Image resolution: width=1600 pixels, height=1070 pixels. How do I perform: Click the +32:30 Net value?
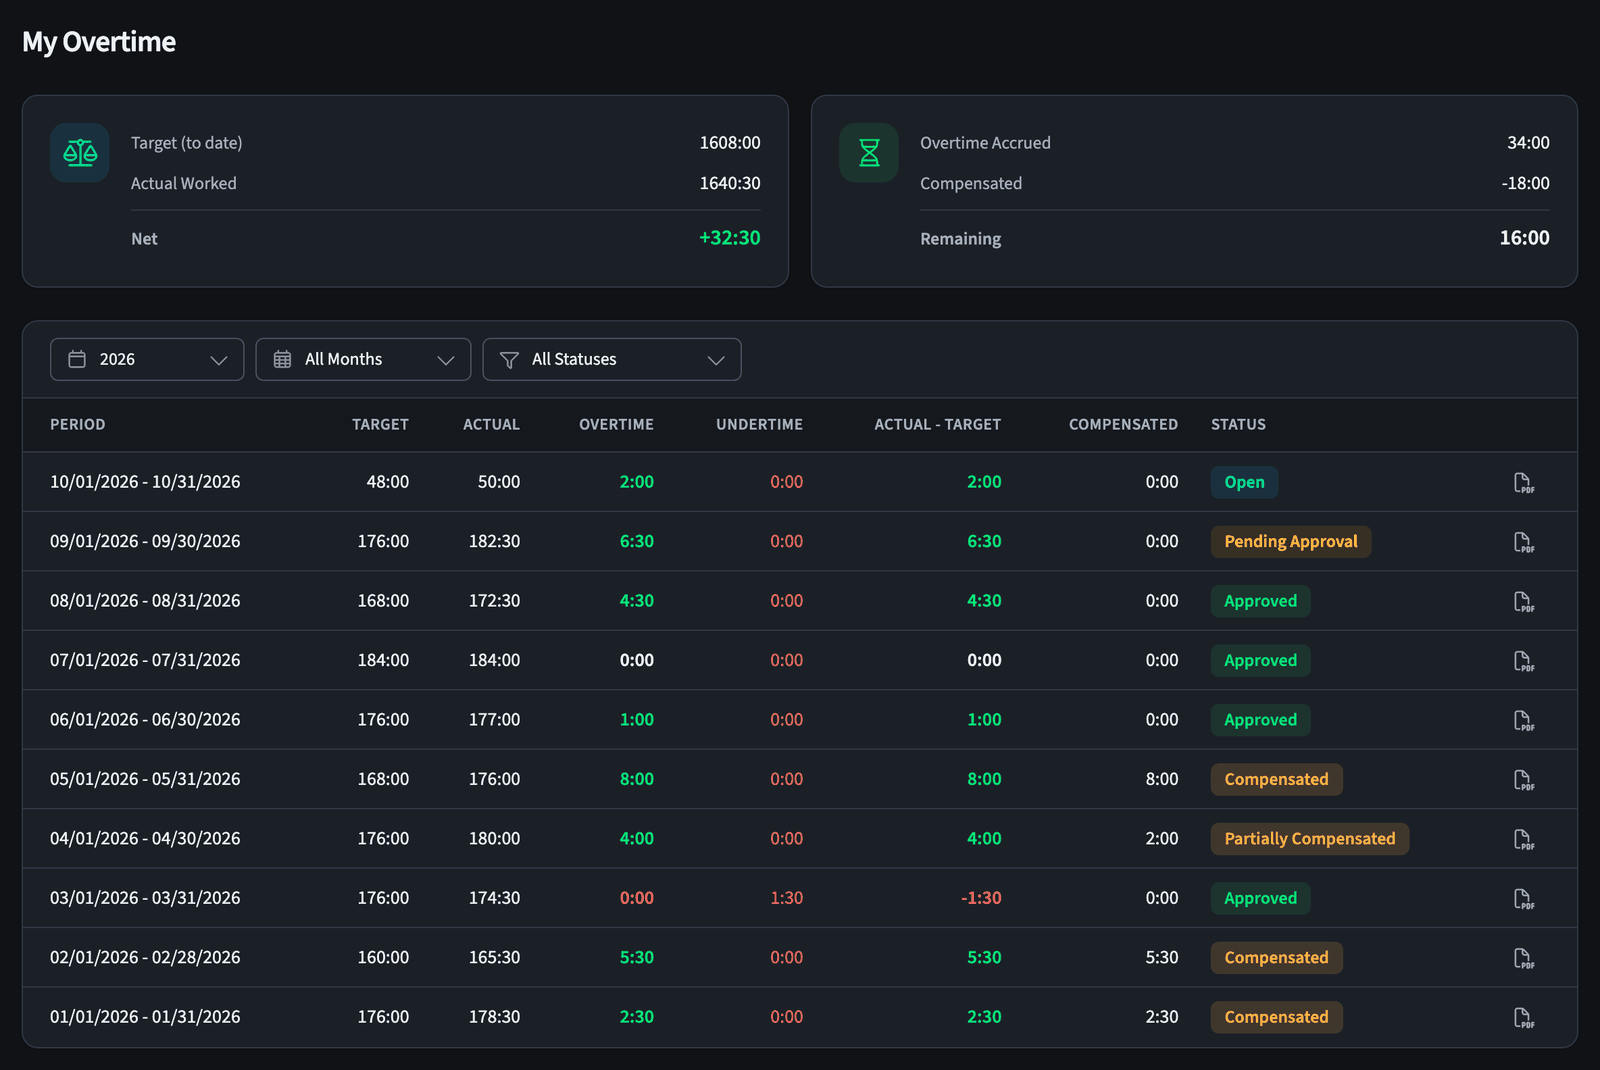729,238
